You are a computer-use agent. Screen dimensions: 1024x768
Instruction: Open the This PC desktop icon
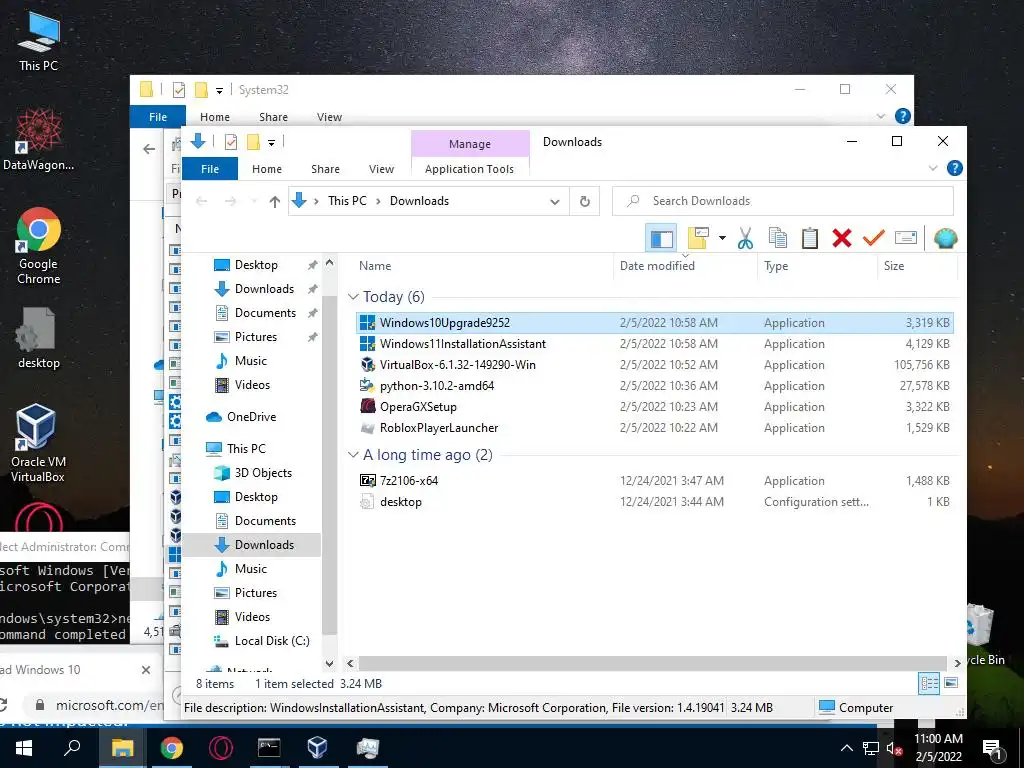[39, 41]
